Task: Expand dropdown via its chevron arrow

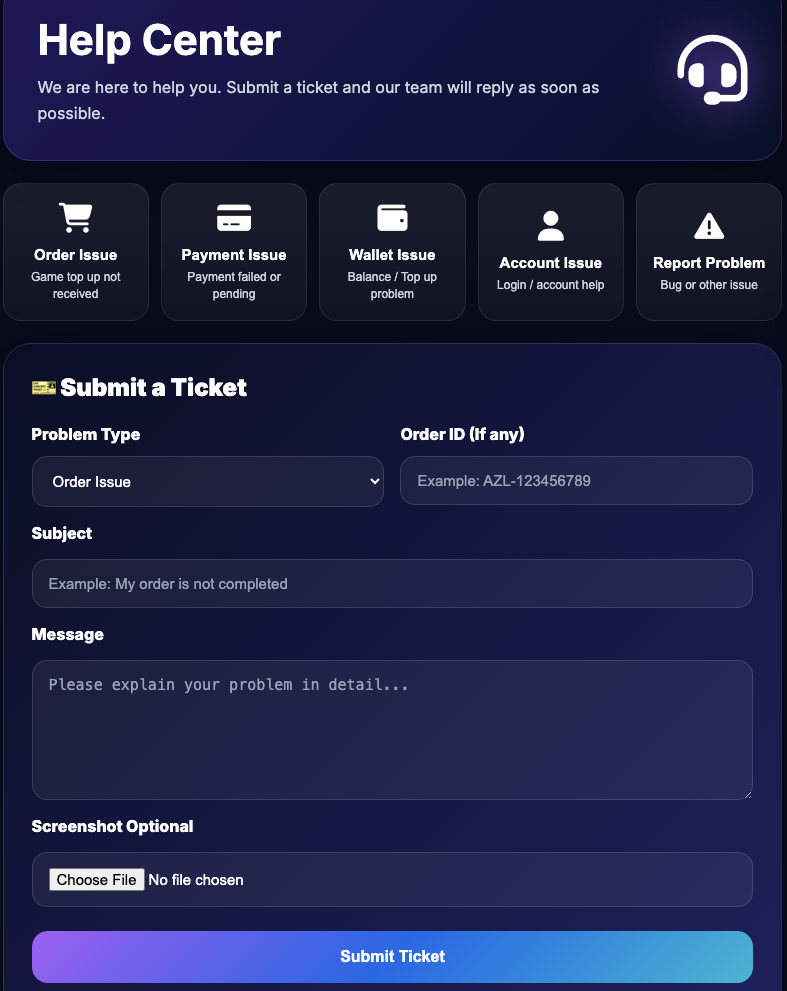Action: tap(374, 482)
